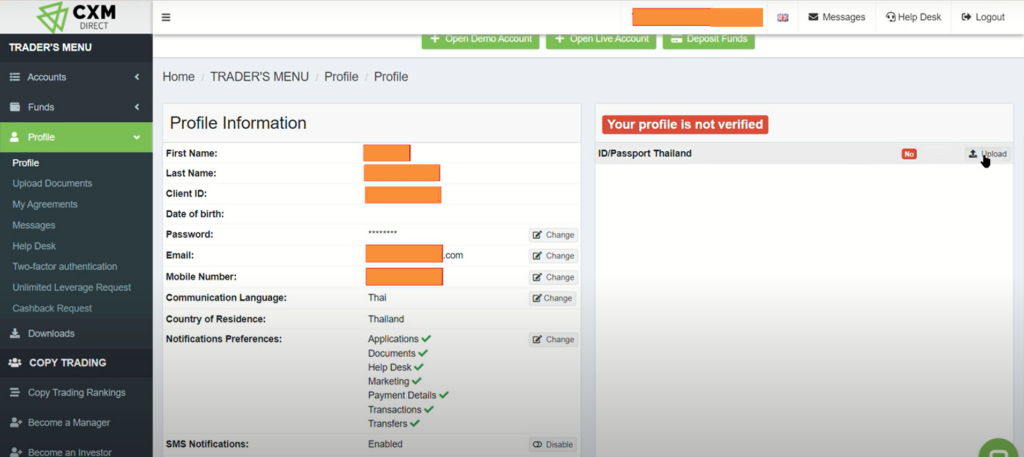The width and height of the screenshot is (1024, 457).
Task: Click the Documents green checkmark
Action: pos(423,353)
